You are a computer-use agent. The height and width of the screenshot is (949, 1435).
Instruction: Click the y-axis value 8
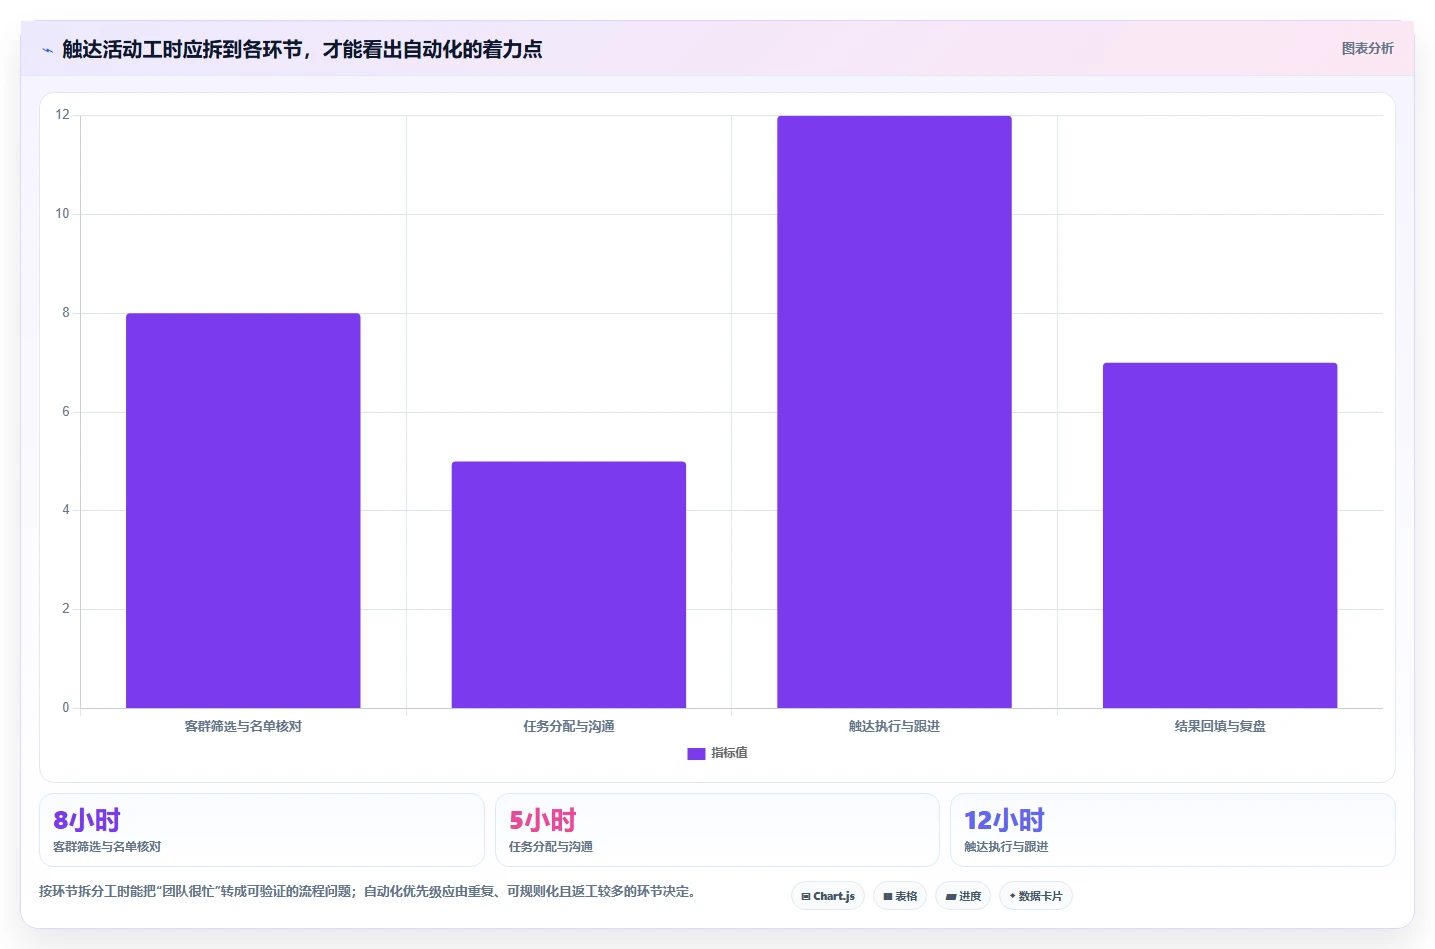click(x=66, y=313)
